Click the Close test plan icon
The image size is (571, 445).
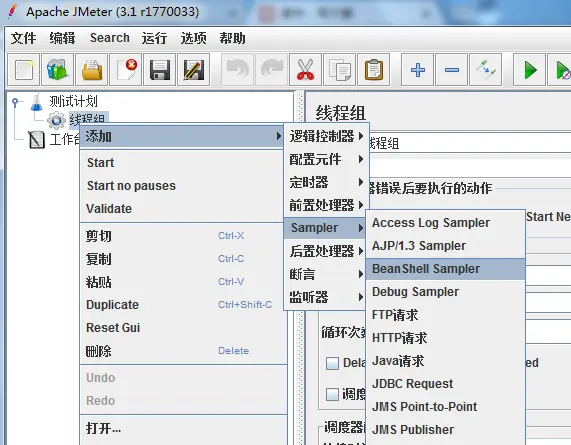tap(126, 70)
